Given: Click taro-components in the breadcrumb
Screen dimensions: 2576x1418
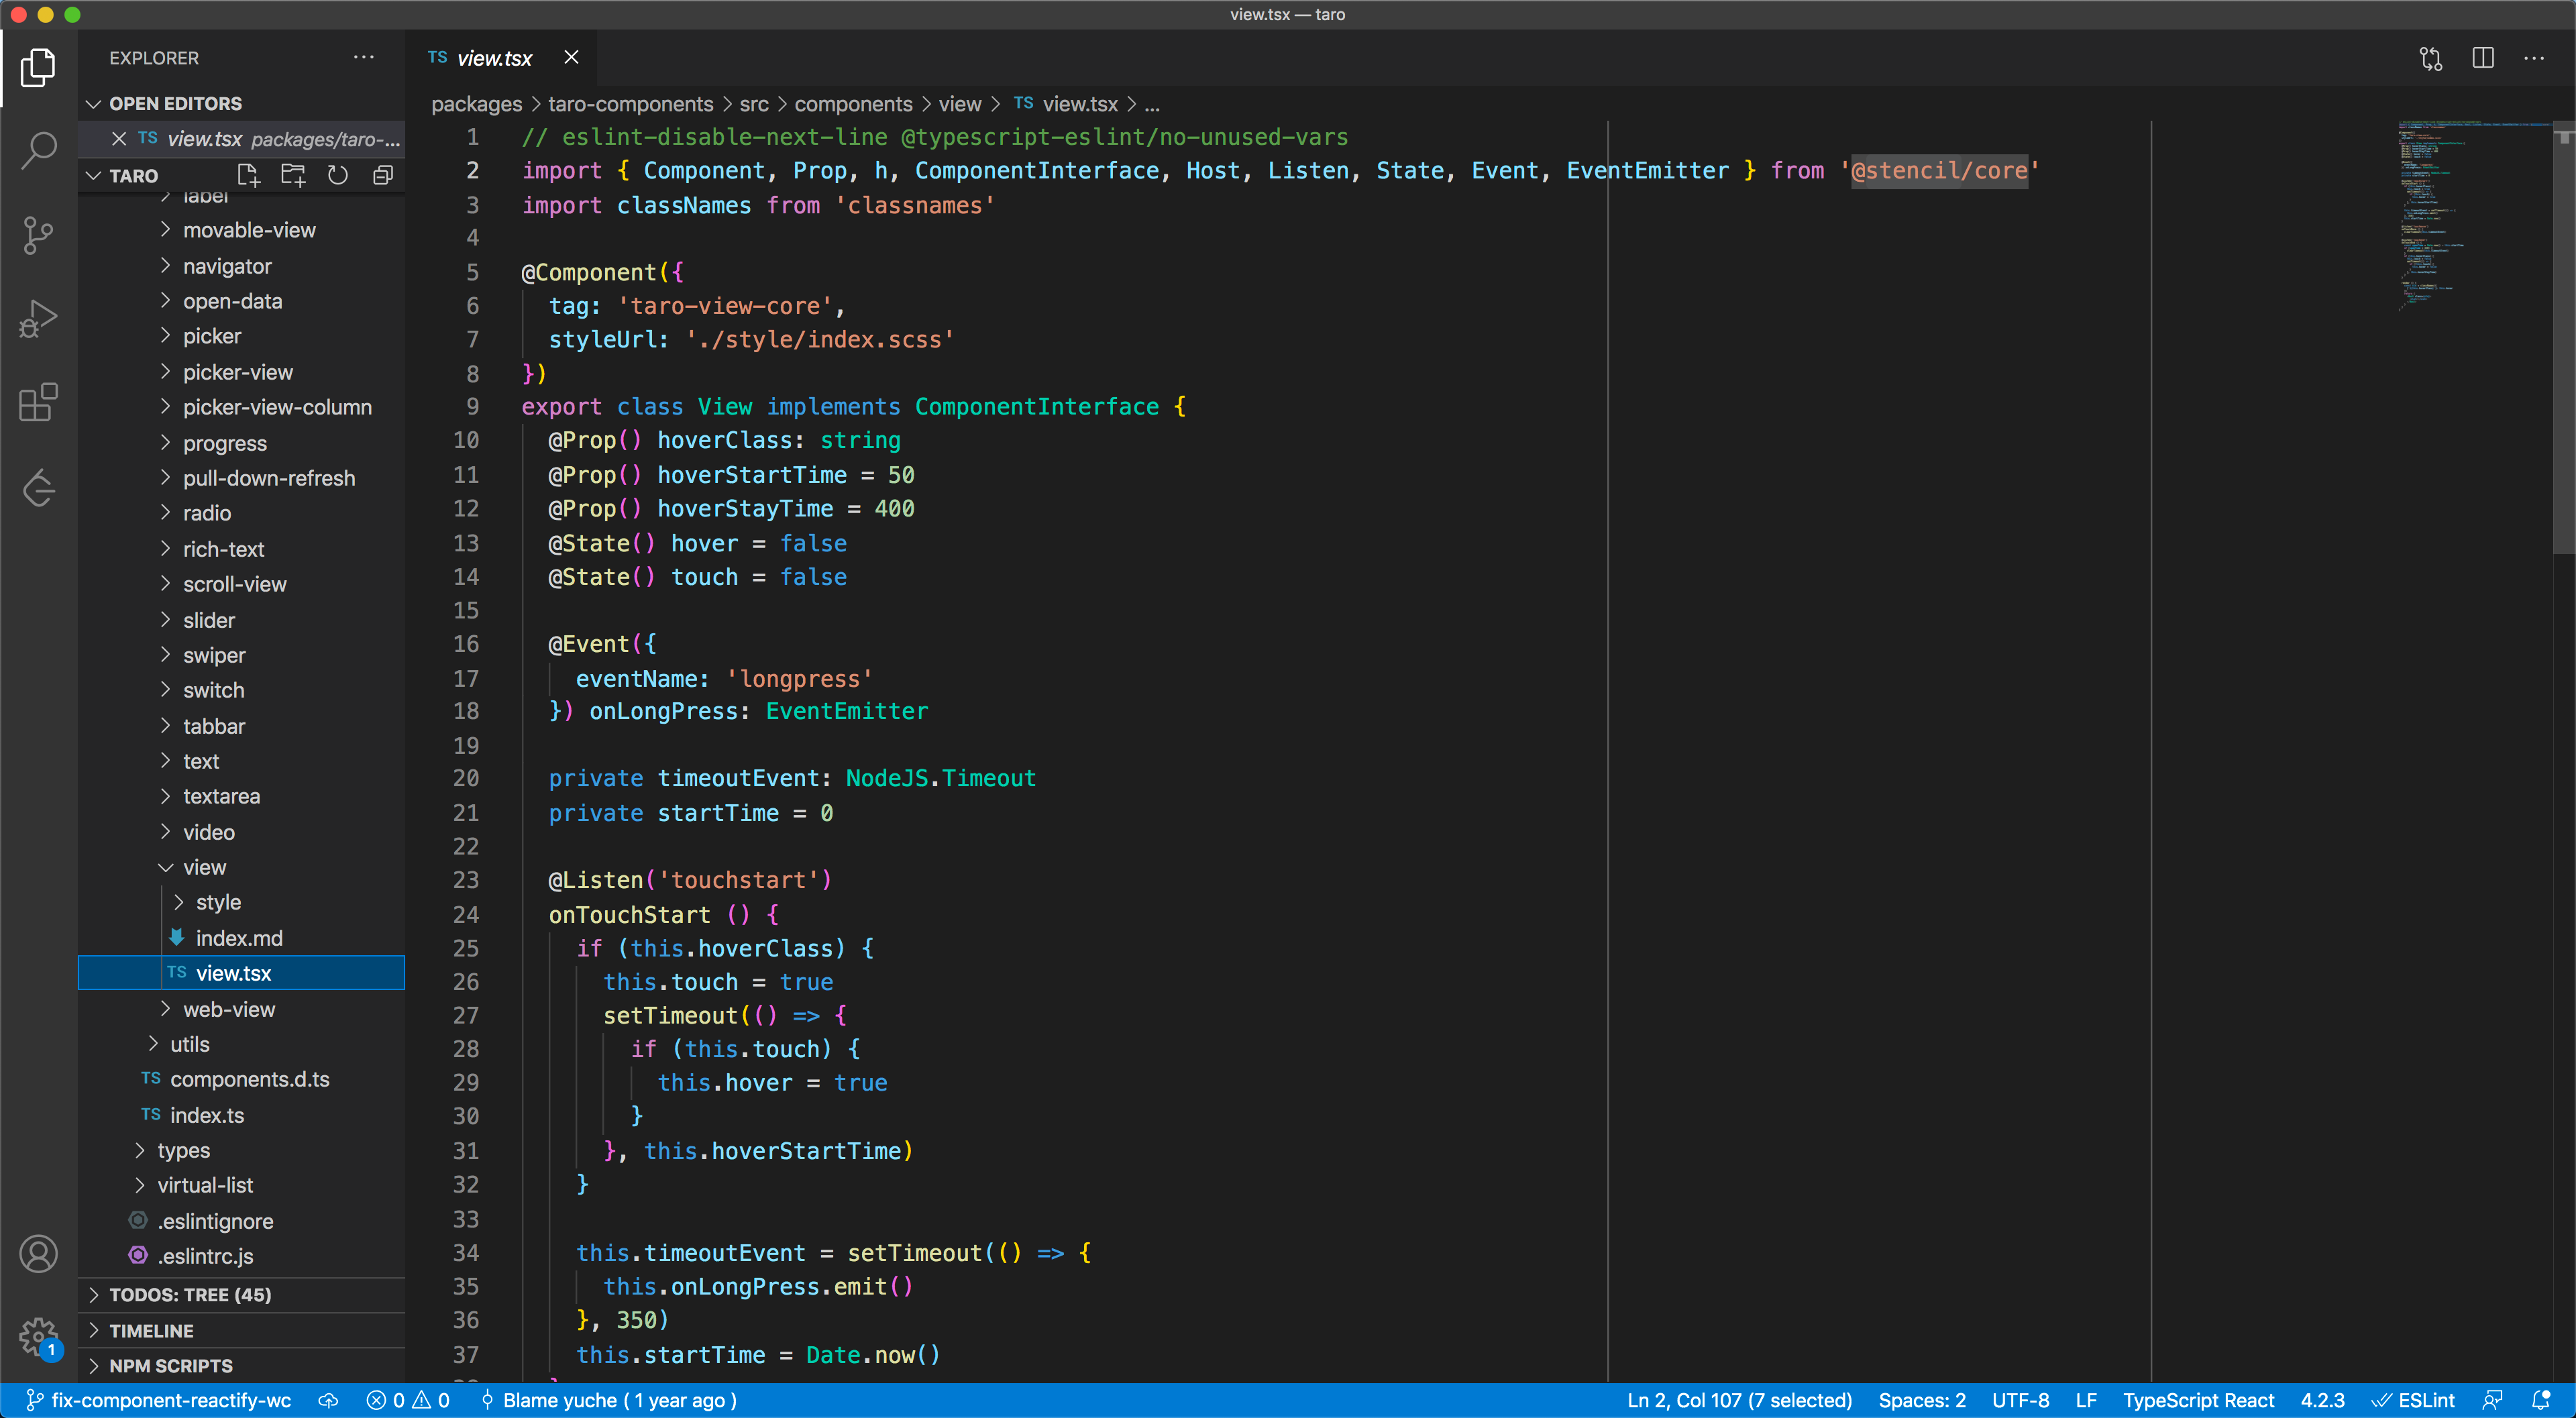Looking at the screenshot, I should tap(630, 104).
